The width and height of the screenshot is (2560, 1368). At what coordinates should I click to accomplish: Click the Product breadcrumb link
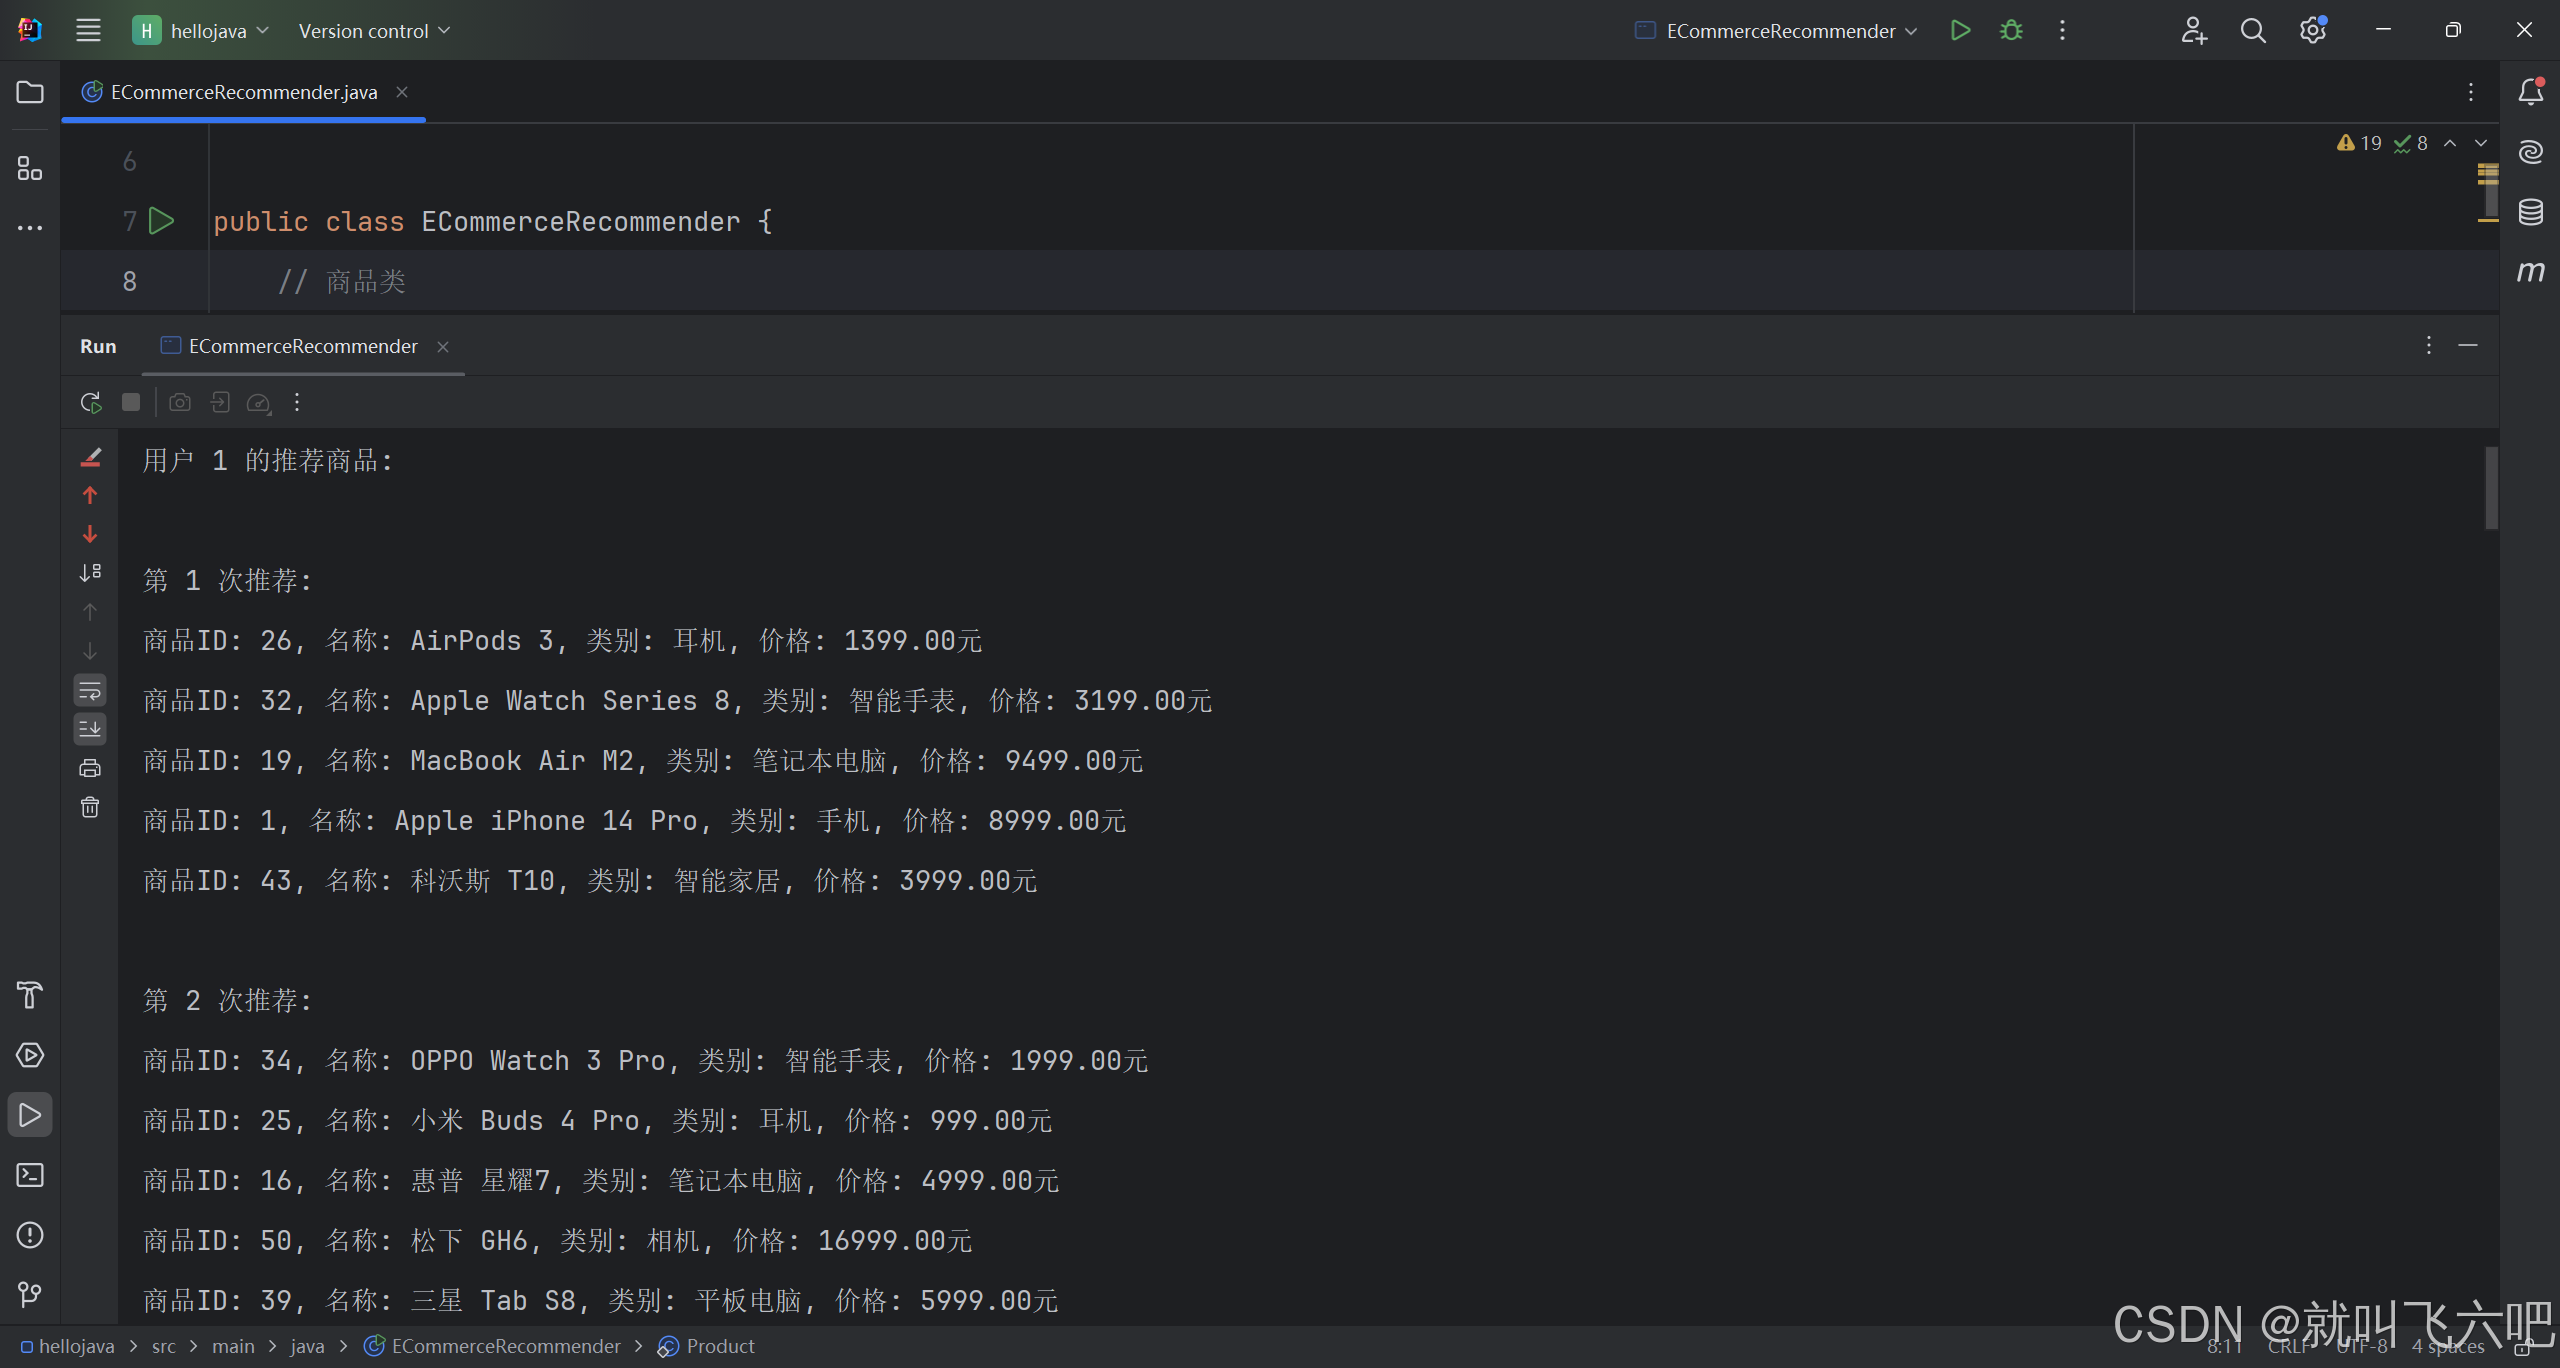pos(720,1346)
